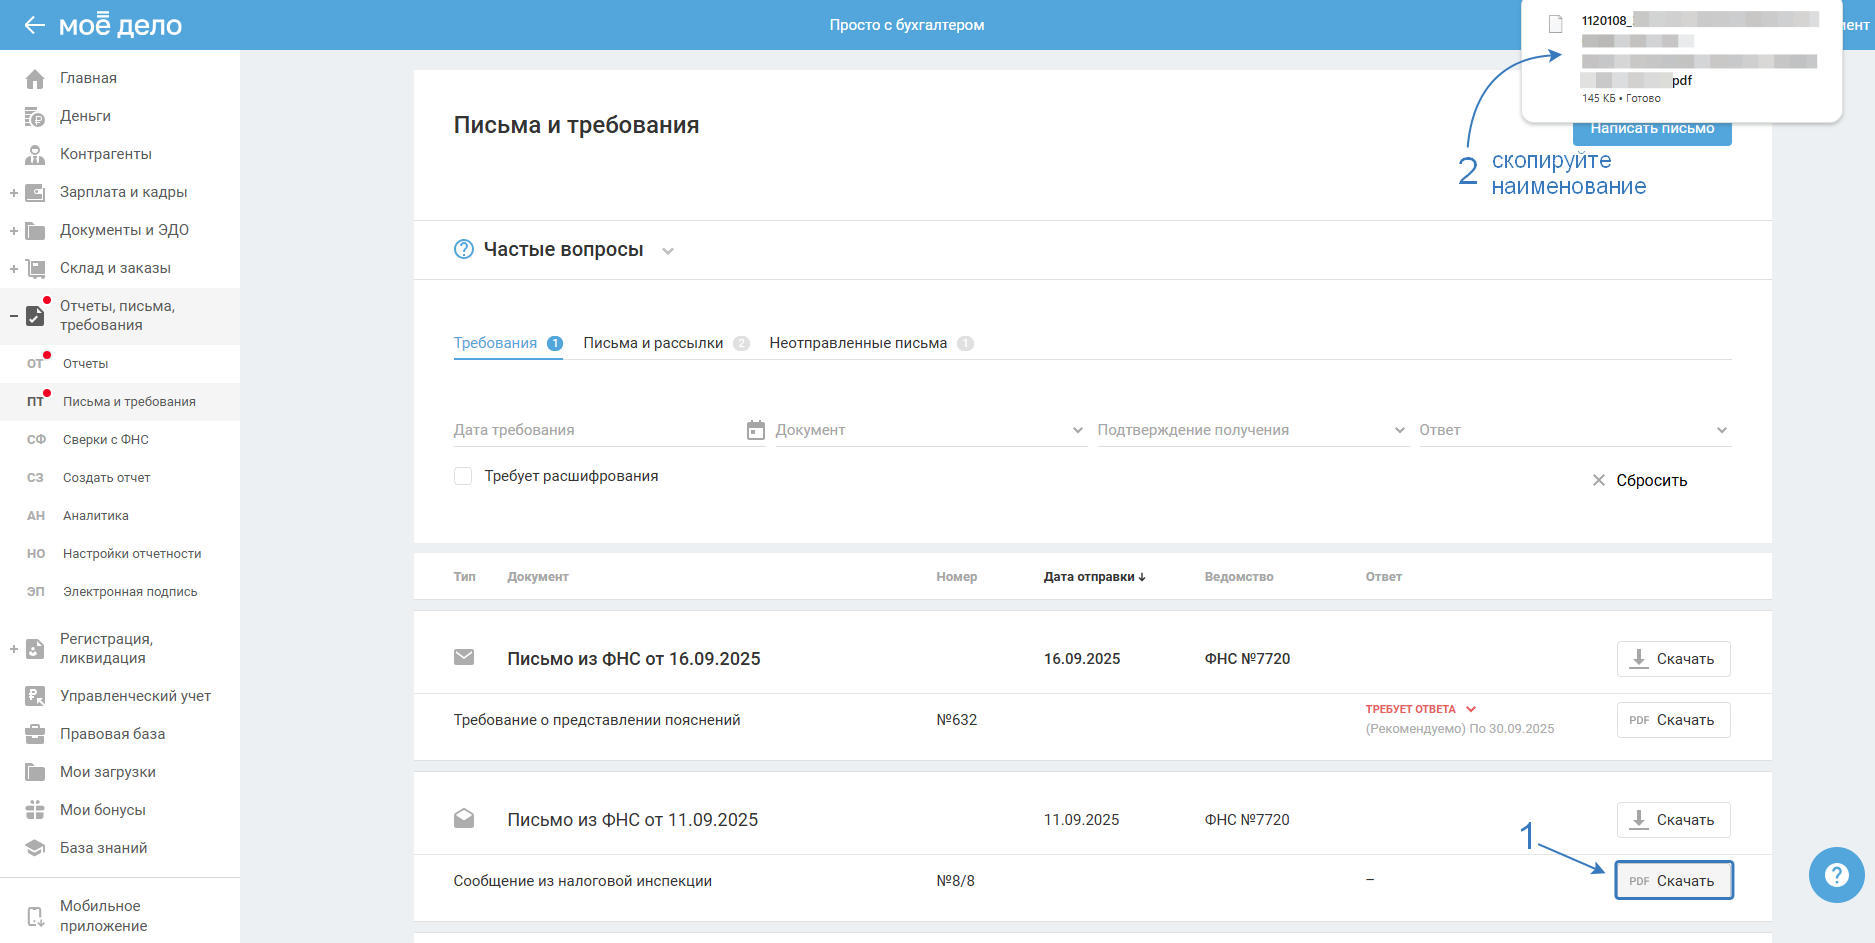Open the Главная home icon
Image resolution: width=1875 pixels, height=943 pixels.
click(35, 79)
